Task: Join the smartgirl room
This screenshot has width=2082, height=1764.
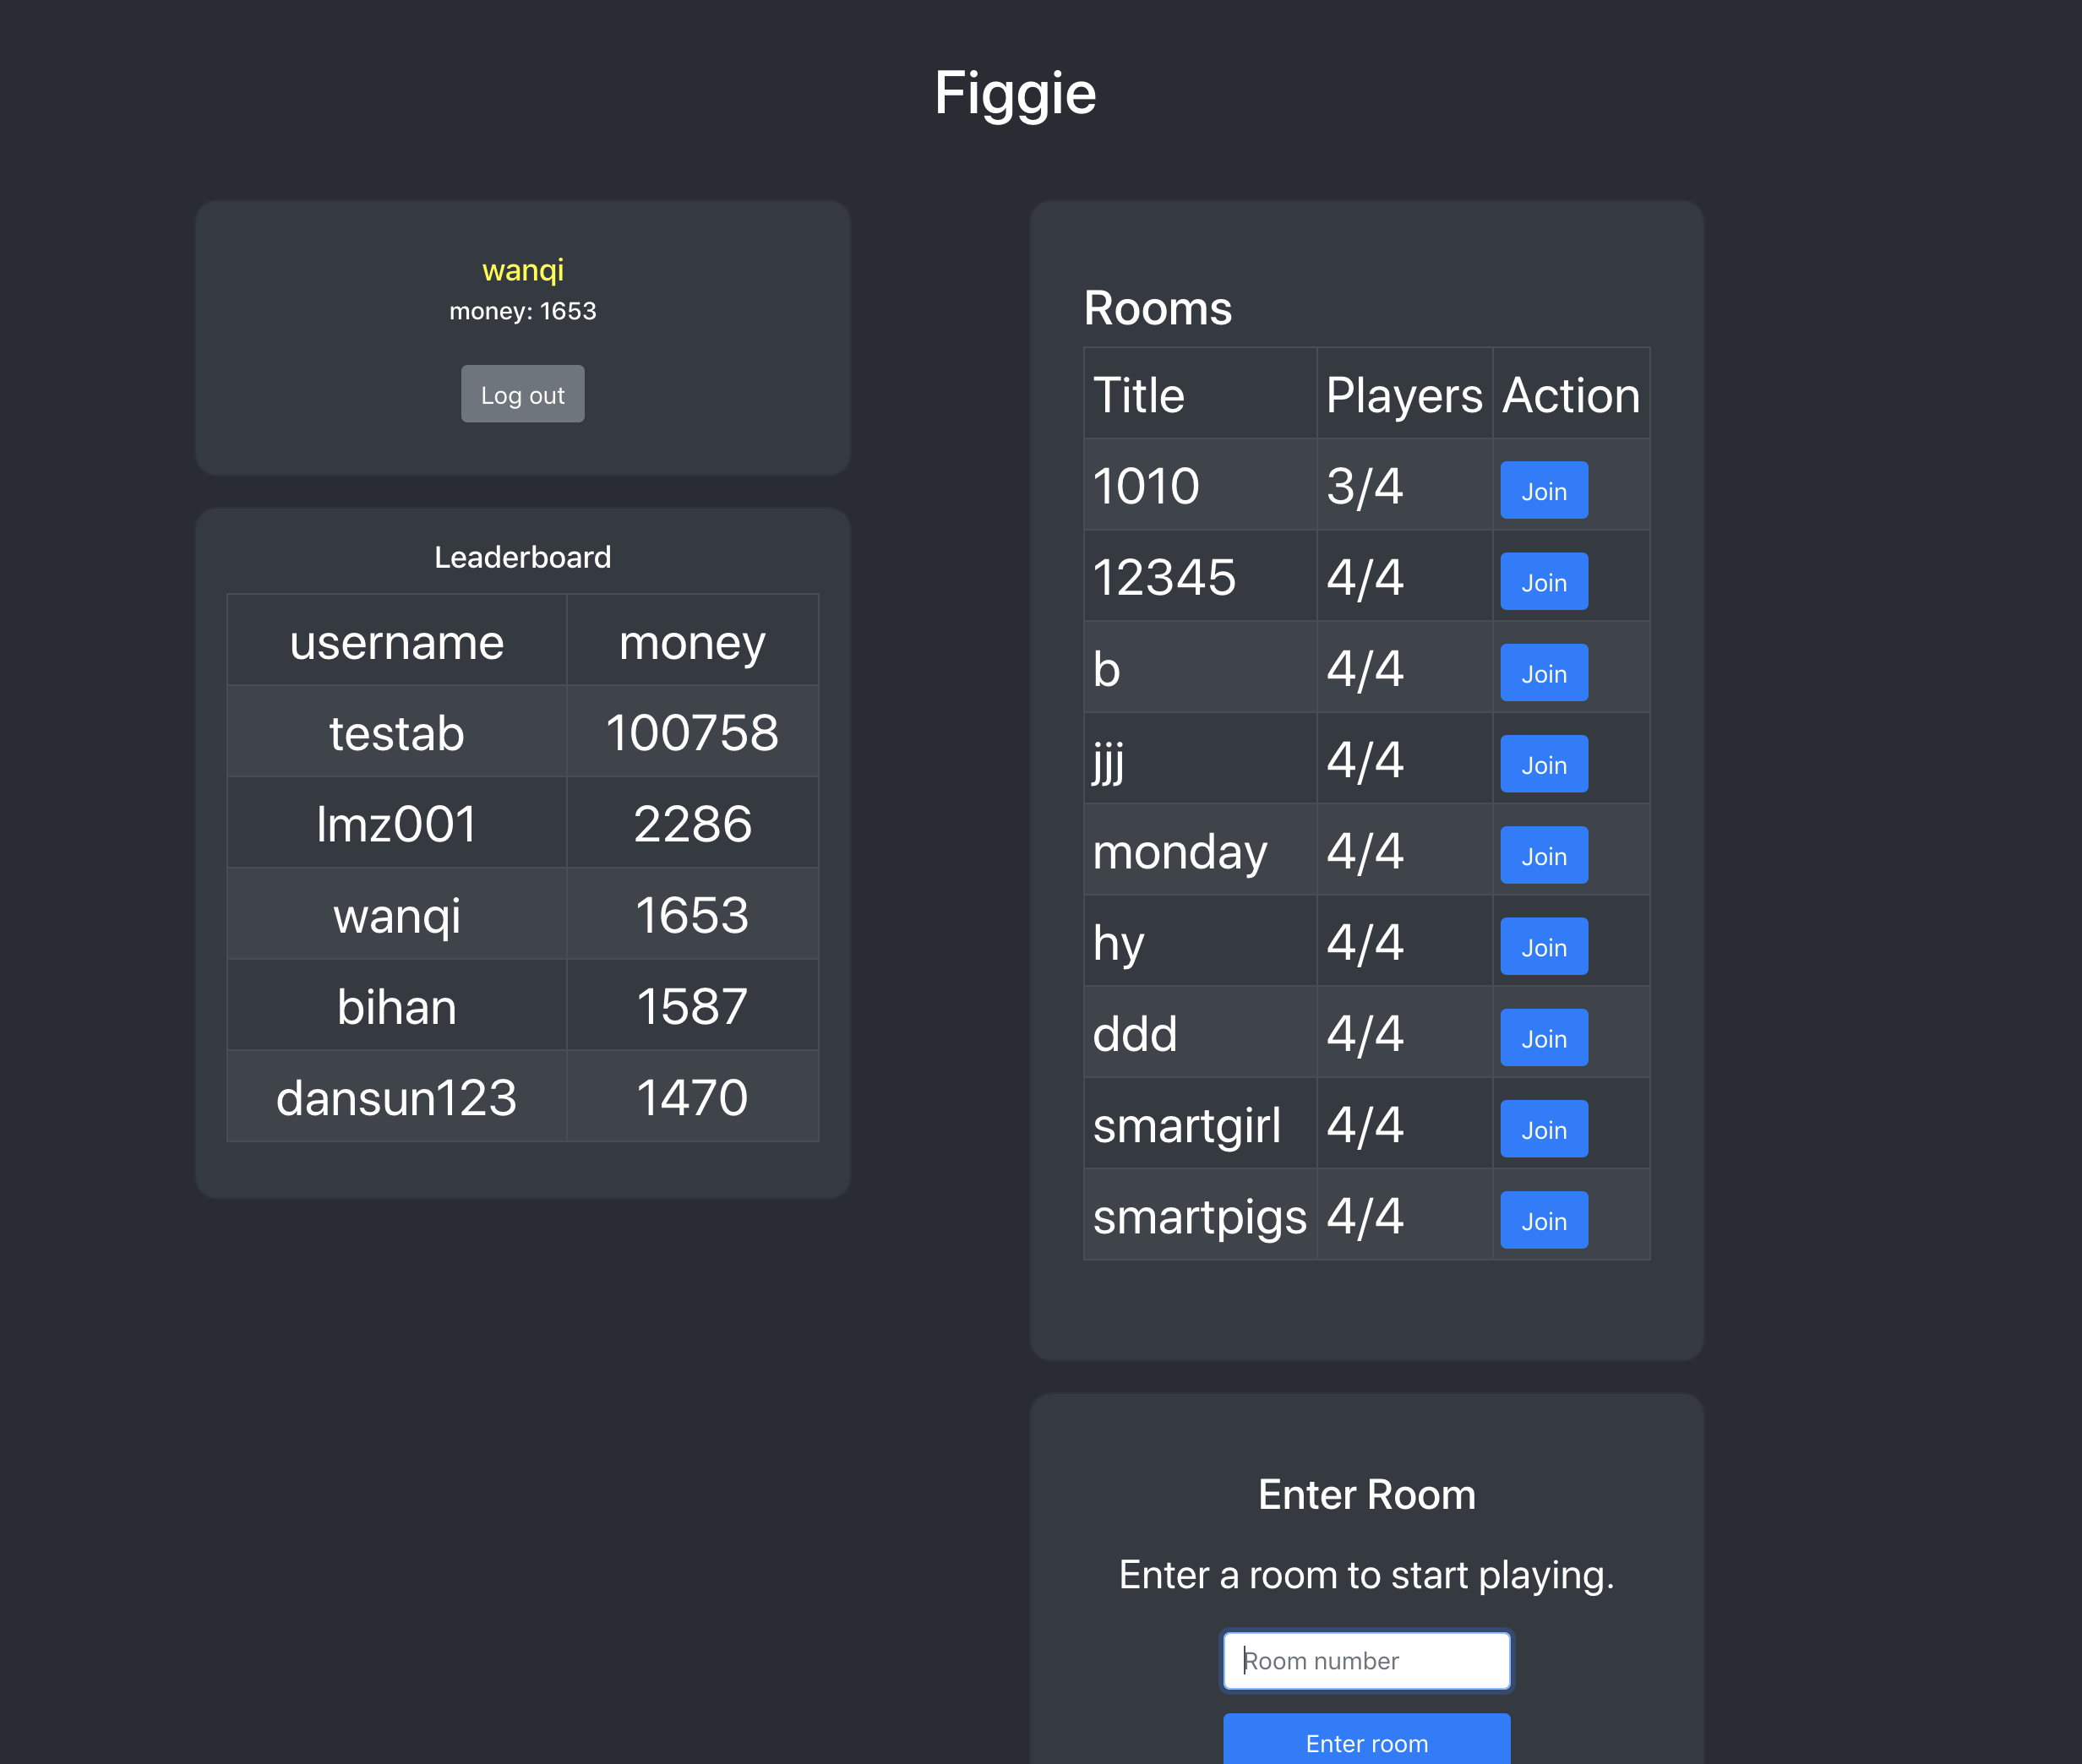Action: tap(1543, 1129)
